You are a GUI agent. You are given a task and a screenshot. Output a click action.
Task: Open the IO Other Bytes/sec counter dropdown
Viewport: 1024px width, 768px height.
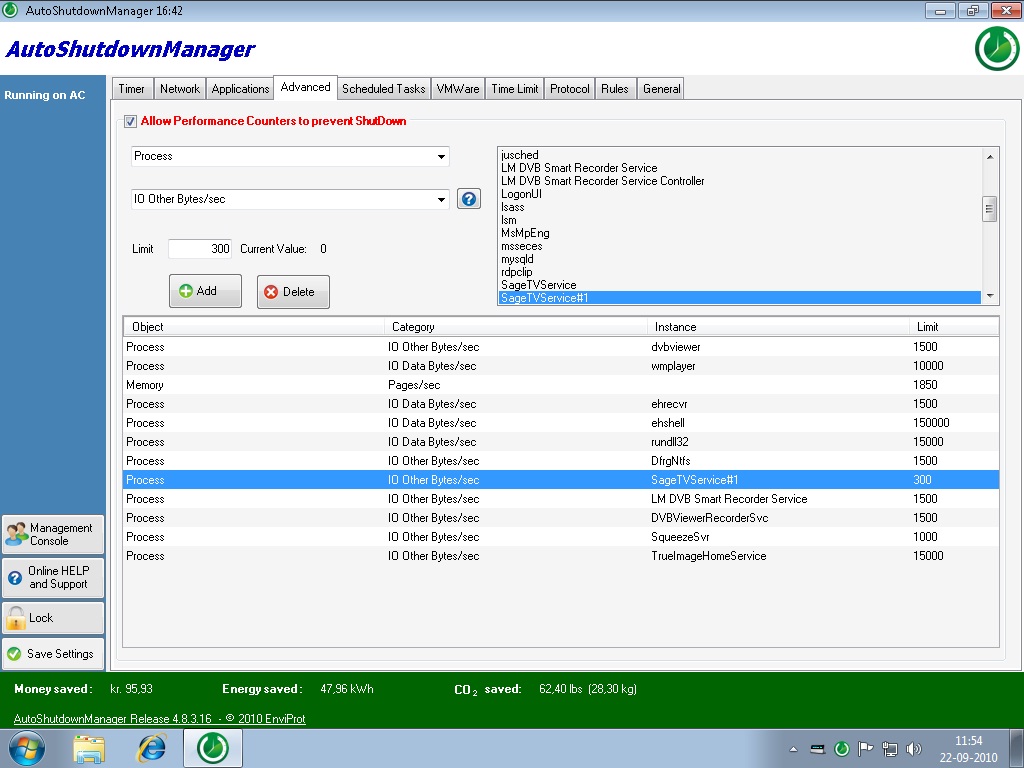tap(290, 199)
